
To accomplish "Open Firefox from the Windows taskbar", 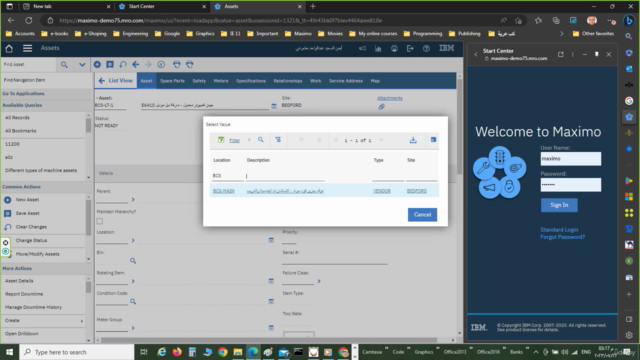I will 177,352.
